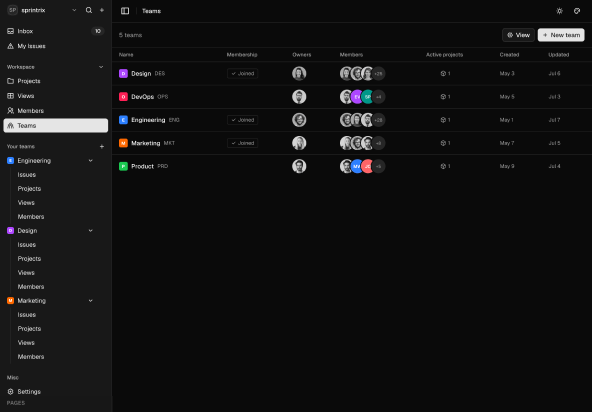Open Marketing Members in sidebar
The image size is (592, 412).
[x=31, y=356]
